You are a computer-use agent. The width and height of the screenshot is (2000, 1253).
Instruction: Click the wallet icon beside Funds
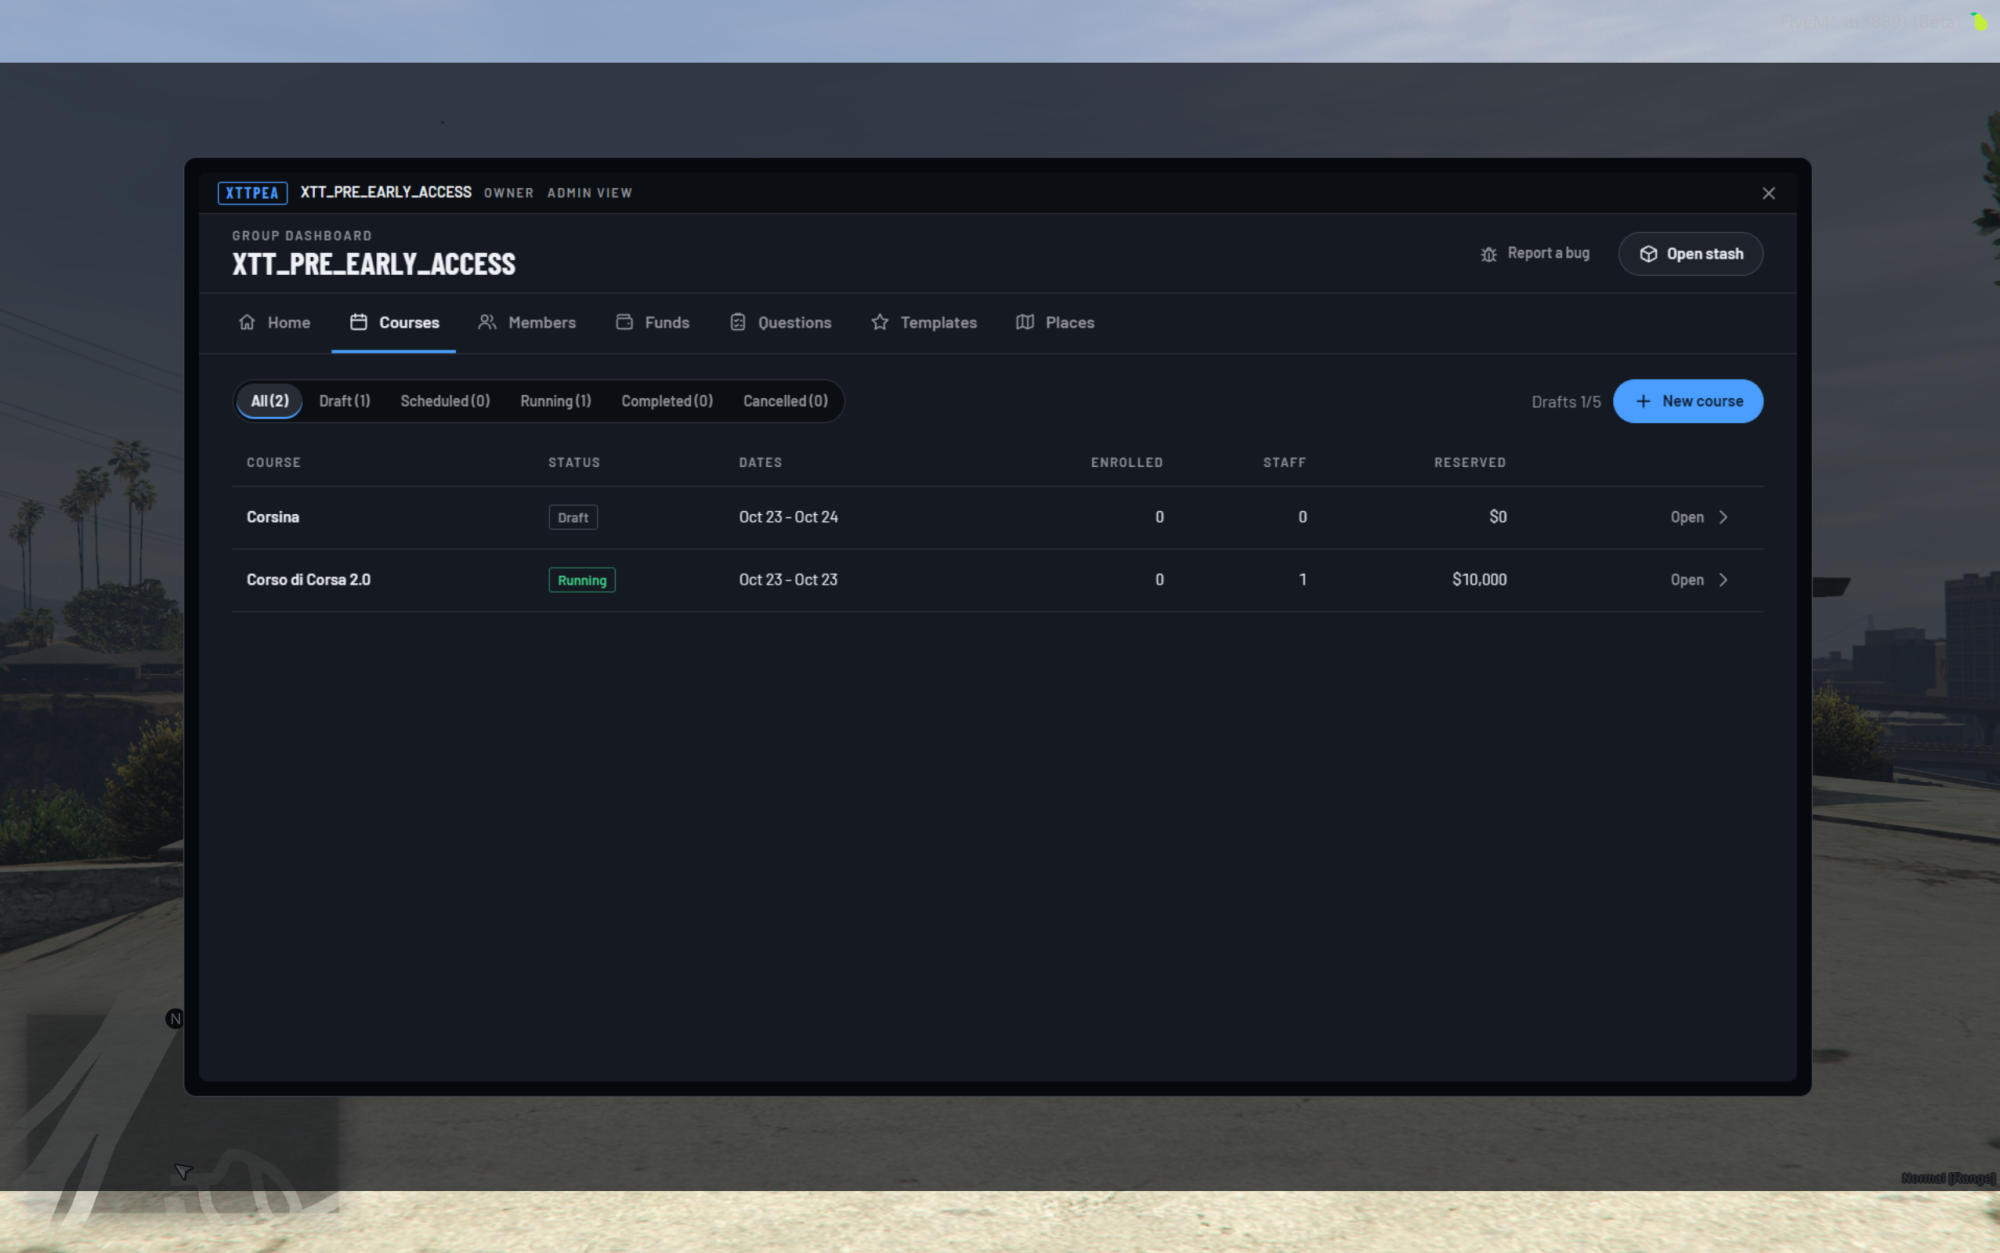coord(624,322)
